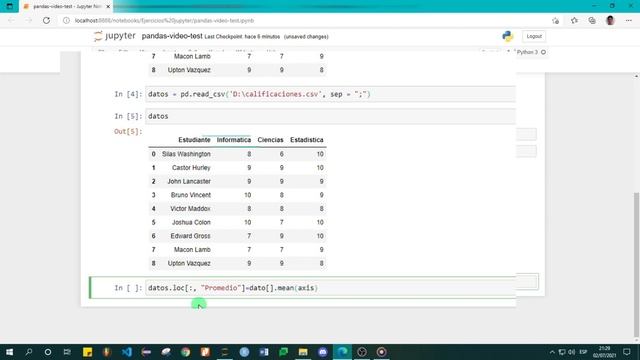Click the 'John Lancaster' table cell
The image size is (640, 360).
(189, 181)
